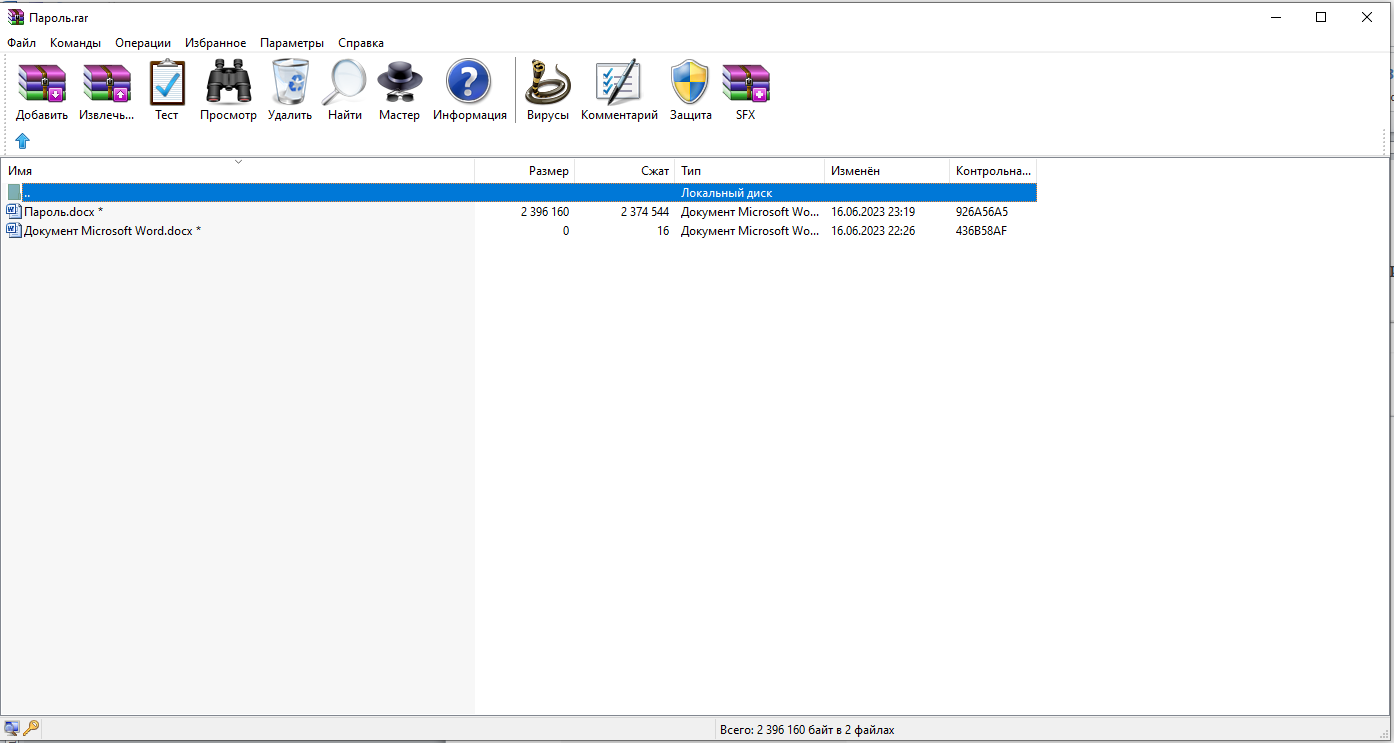Viewport: 1394px width, 743px height.
Task: Click the key password icon in status bar
Action: click(x=31, y=728)
